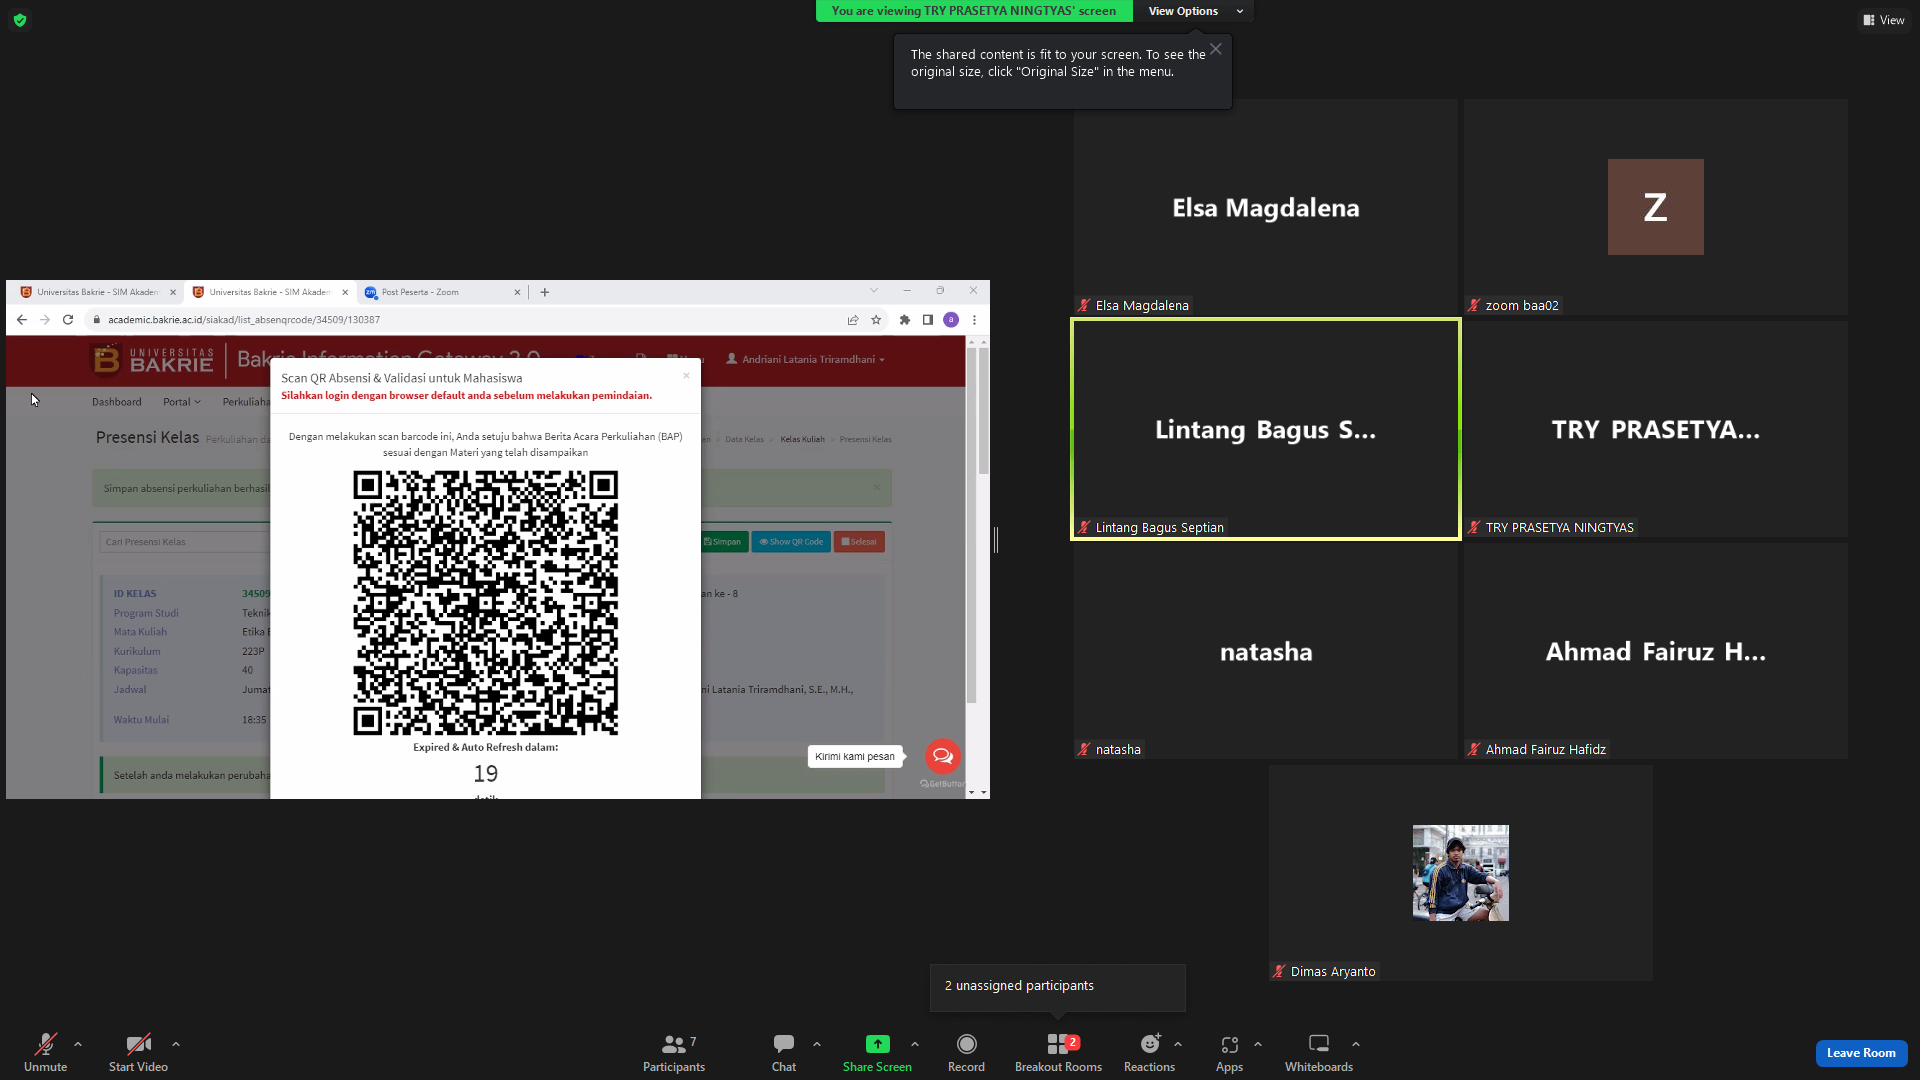Open the Chat panel
Image resolution: width=1920 pixels, height=1080 pixels.
(x=784, y=1053)
